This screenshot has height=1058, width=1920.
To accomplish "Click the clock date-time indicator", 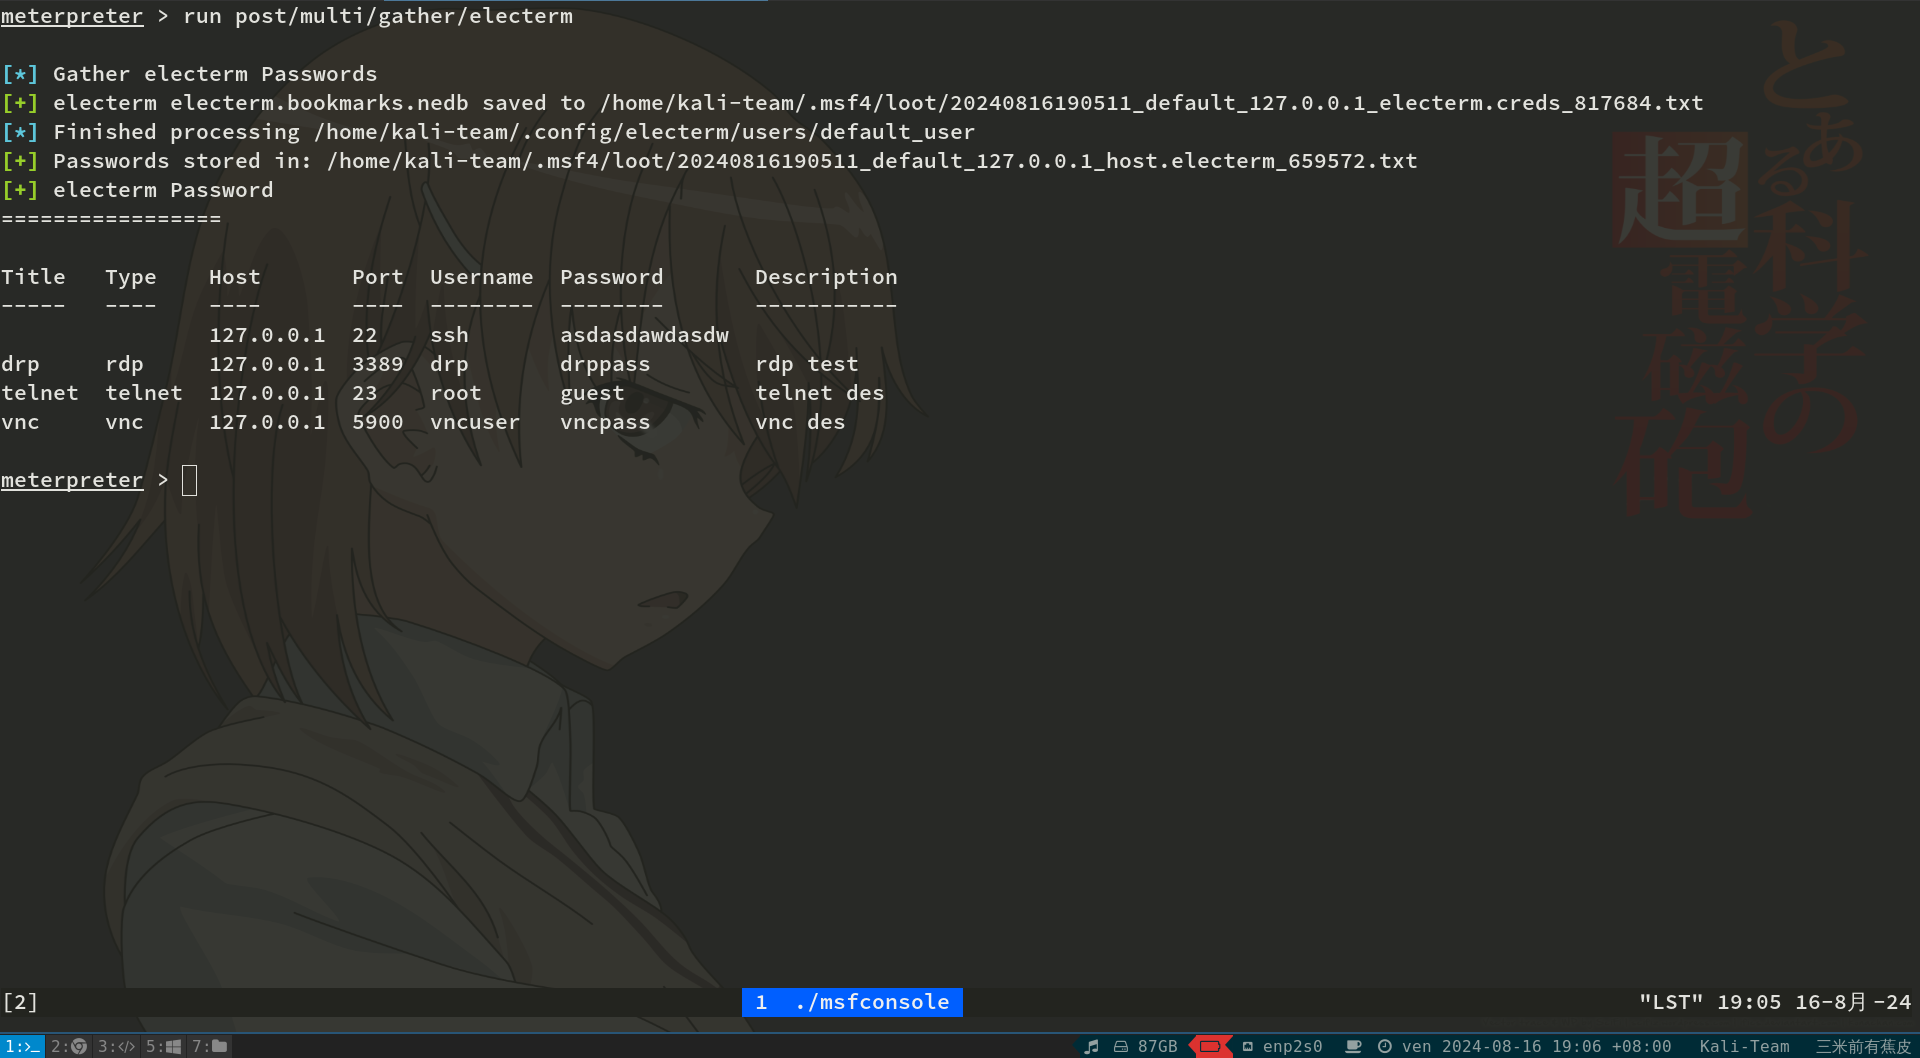I will coord(1524,1046).
